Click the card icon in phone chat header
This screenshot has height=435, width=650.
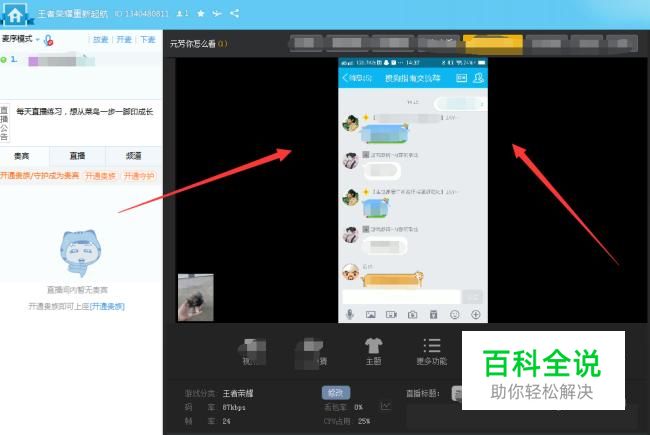461,78
